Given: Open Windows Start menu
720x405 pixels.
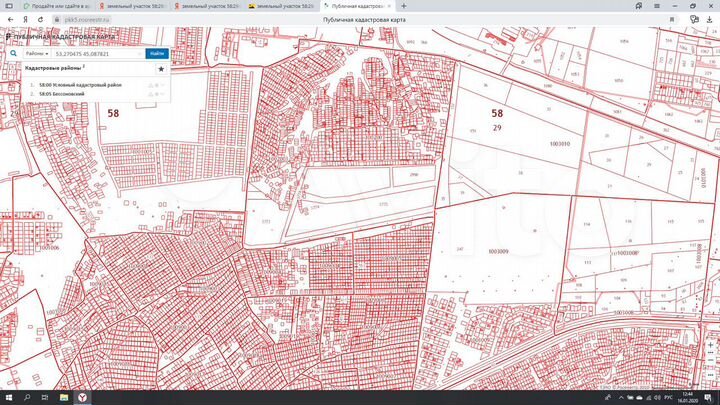Looking at the screenshot, I should tap(8, 397).
